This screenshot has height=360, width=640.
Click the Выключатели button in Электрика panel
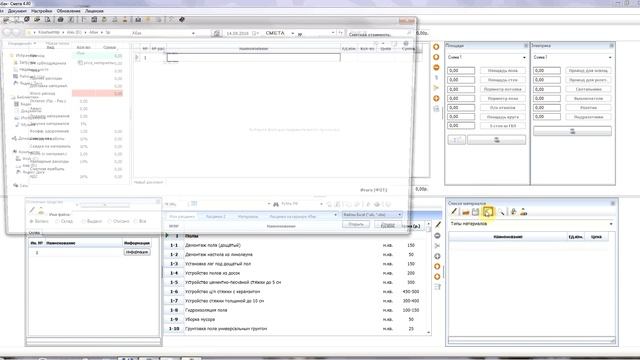(588, 98)
